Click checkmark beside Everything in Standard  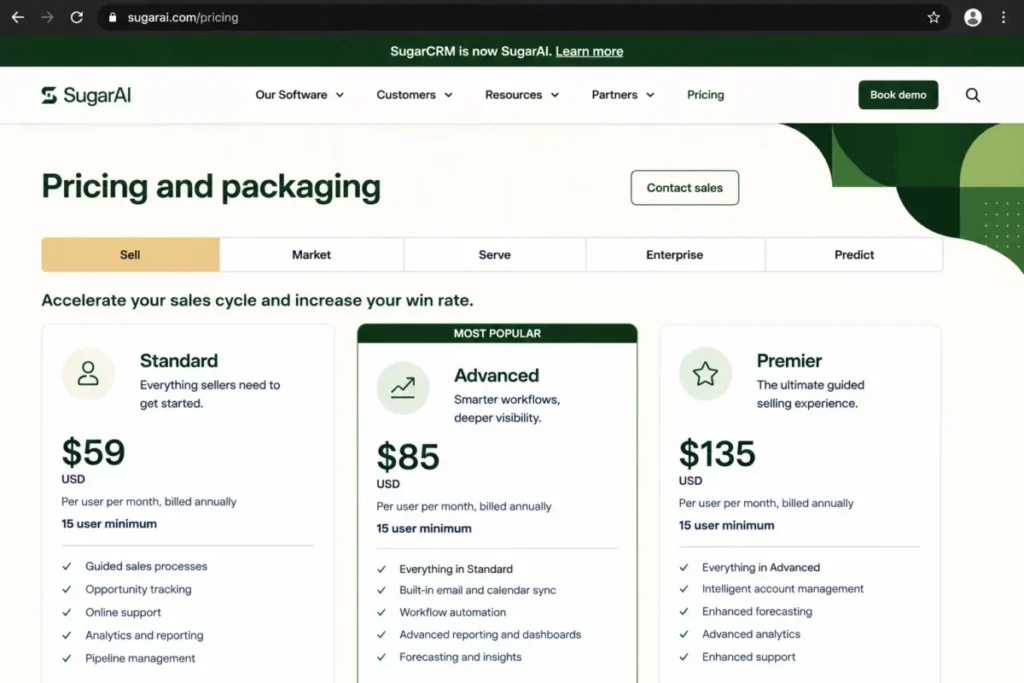point(381,569)
